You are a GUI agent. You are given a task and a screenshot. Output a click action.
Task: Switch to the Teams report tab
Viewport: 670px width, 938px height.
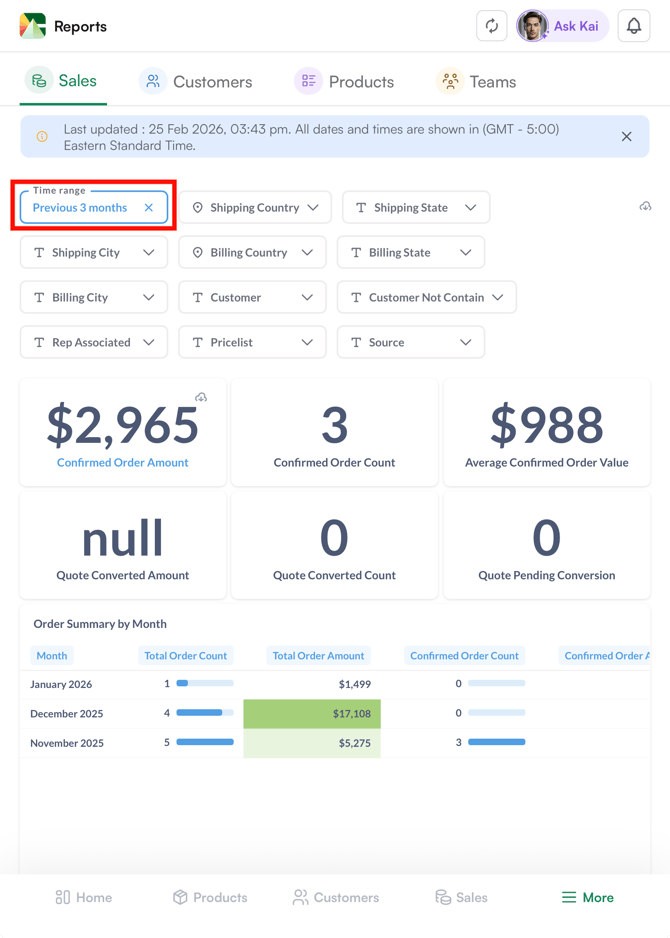[x=476, y=82]
